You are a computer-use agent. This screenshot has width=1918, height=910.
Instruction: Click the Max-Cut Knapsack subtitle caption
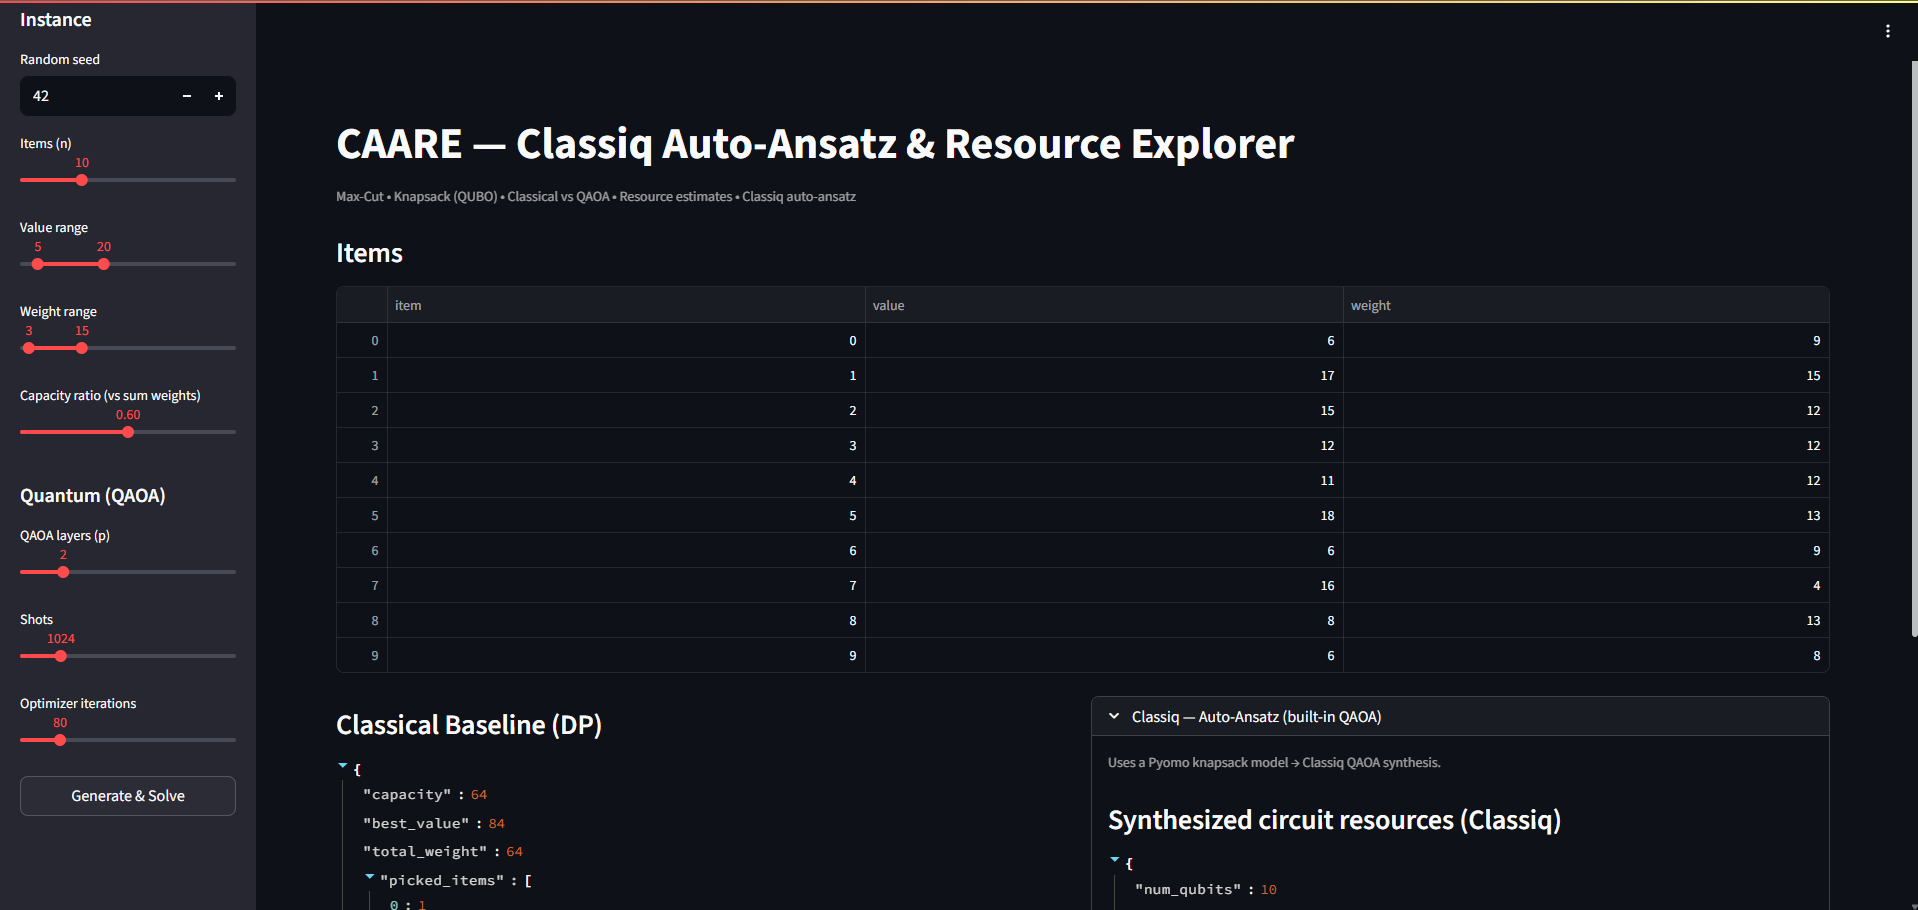(596, 197)
